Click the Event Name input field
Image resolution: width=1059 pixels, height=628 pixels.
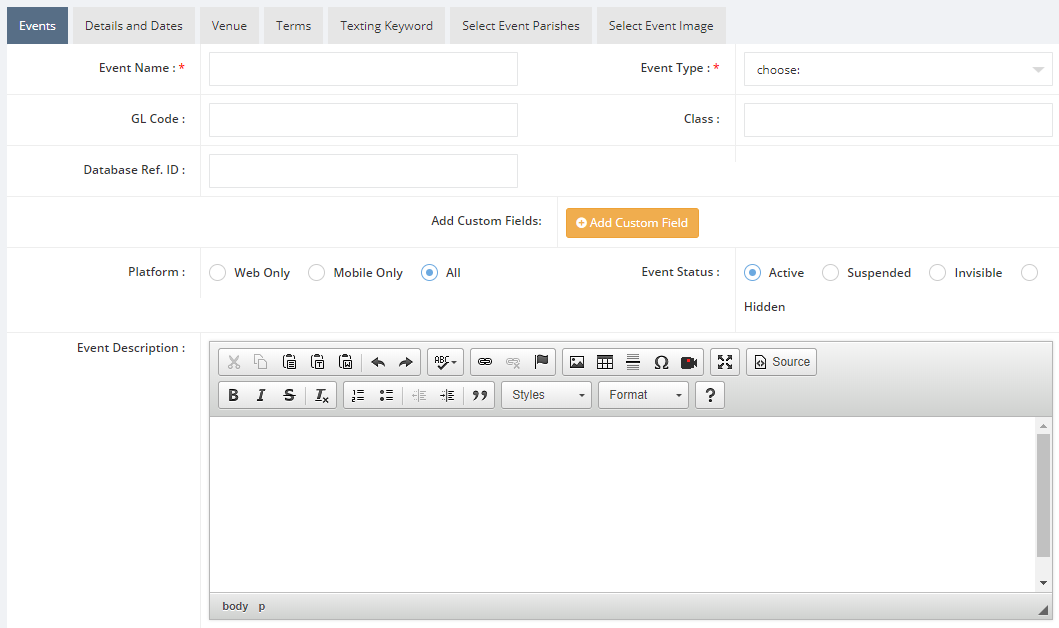click(x=363, y=69)
